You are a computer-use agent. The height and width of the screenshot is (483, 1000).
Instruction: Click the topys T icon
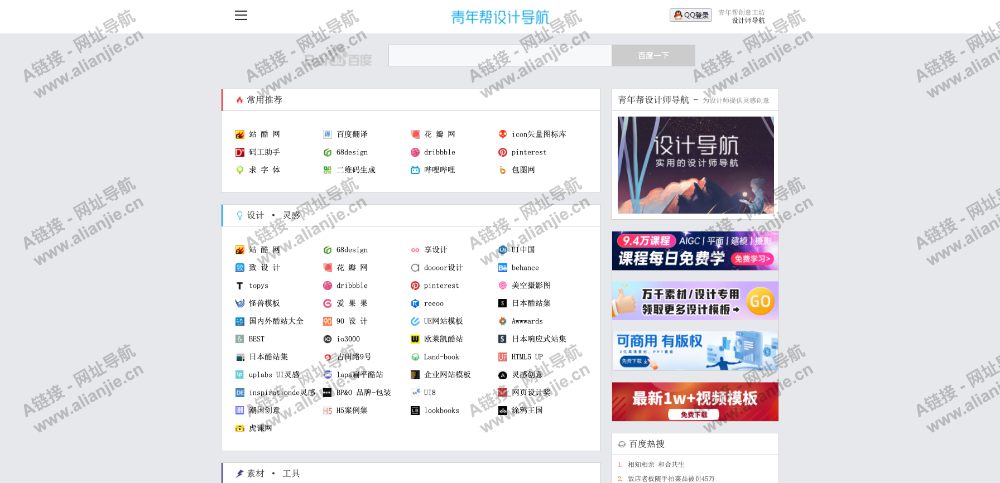[240, 286]
